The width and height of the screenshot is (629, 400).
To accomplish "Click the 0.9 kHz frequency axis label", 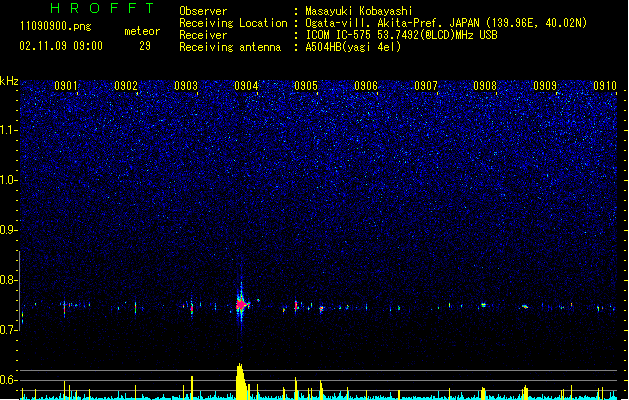I will (8, 230).
